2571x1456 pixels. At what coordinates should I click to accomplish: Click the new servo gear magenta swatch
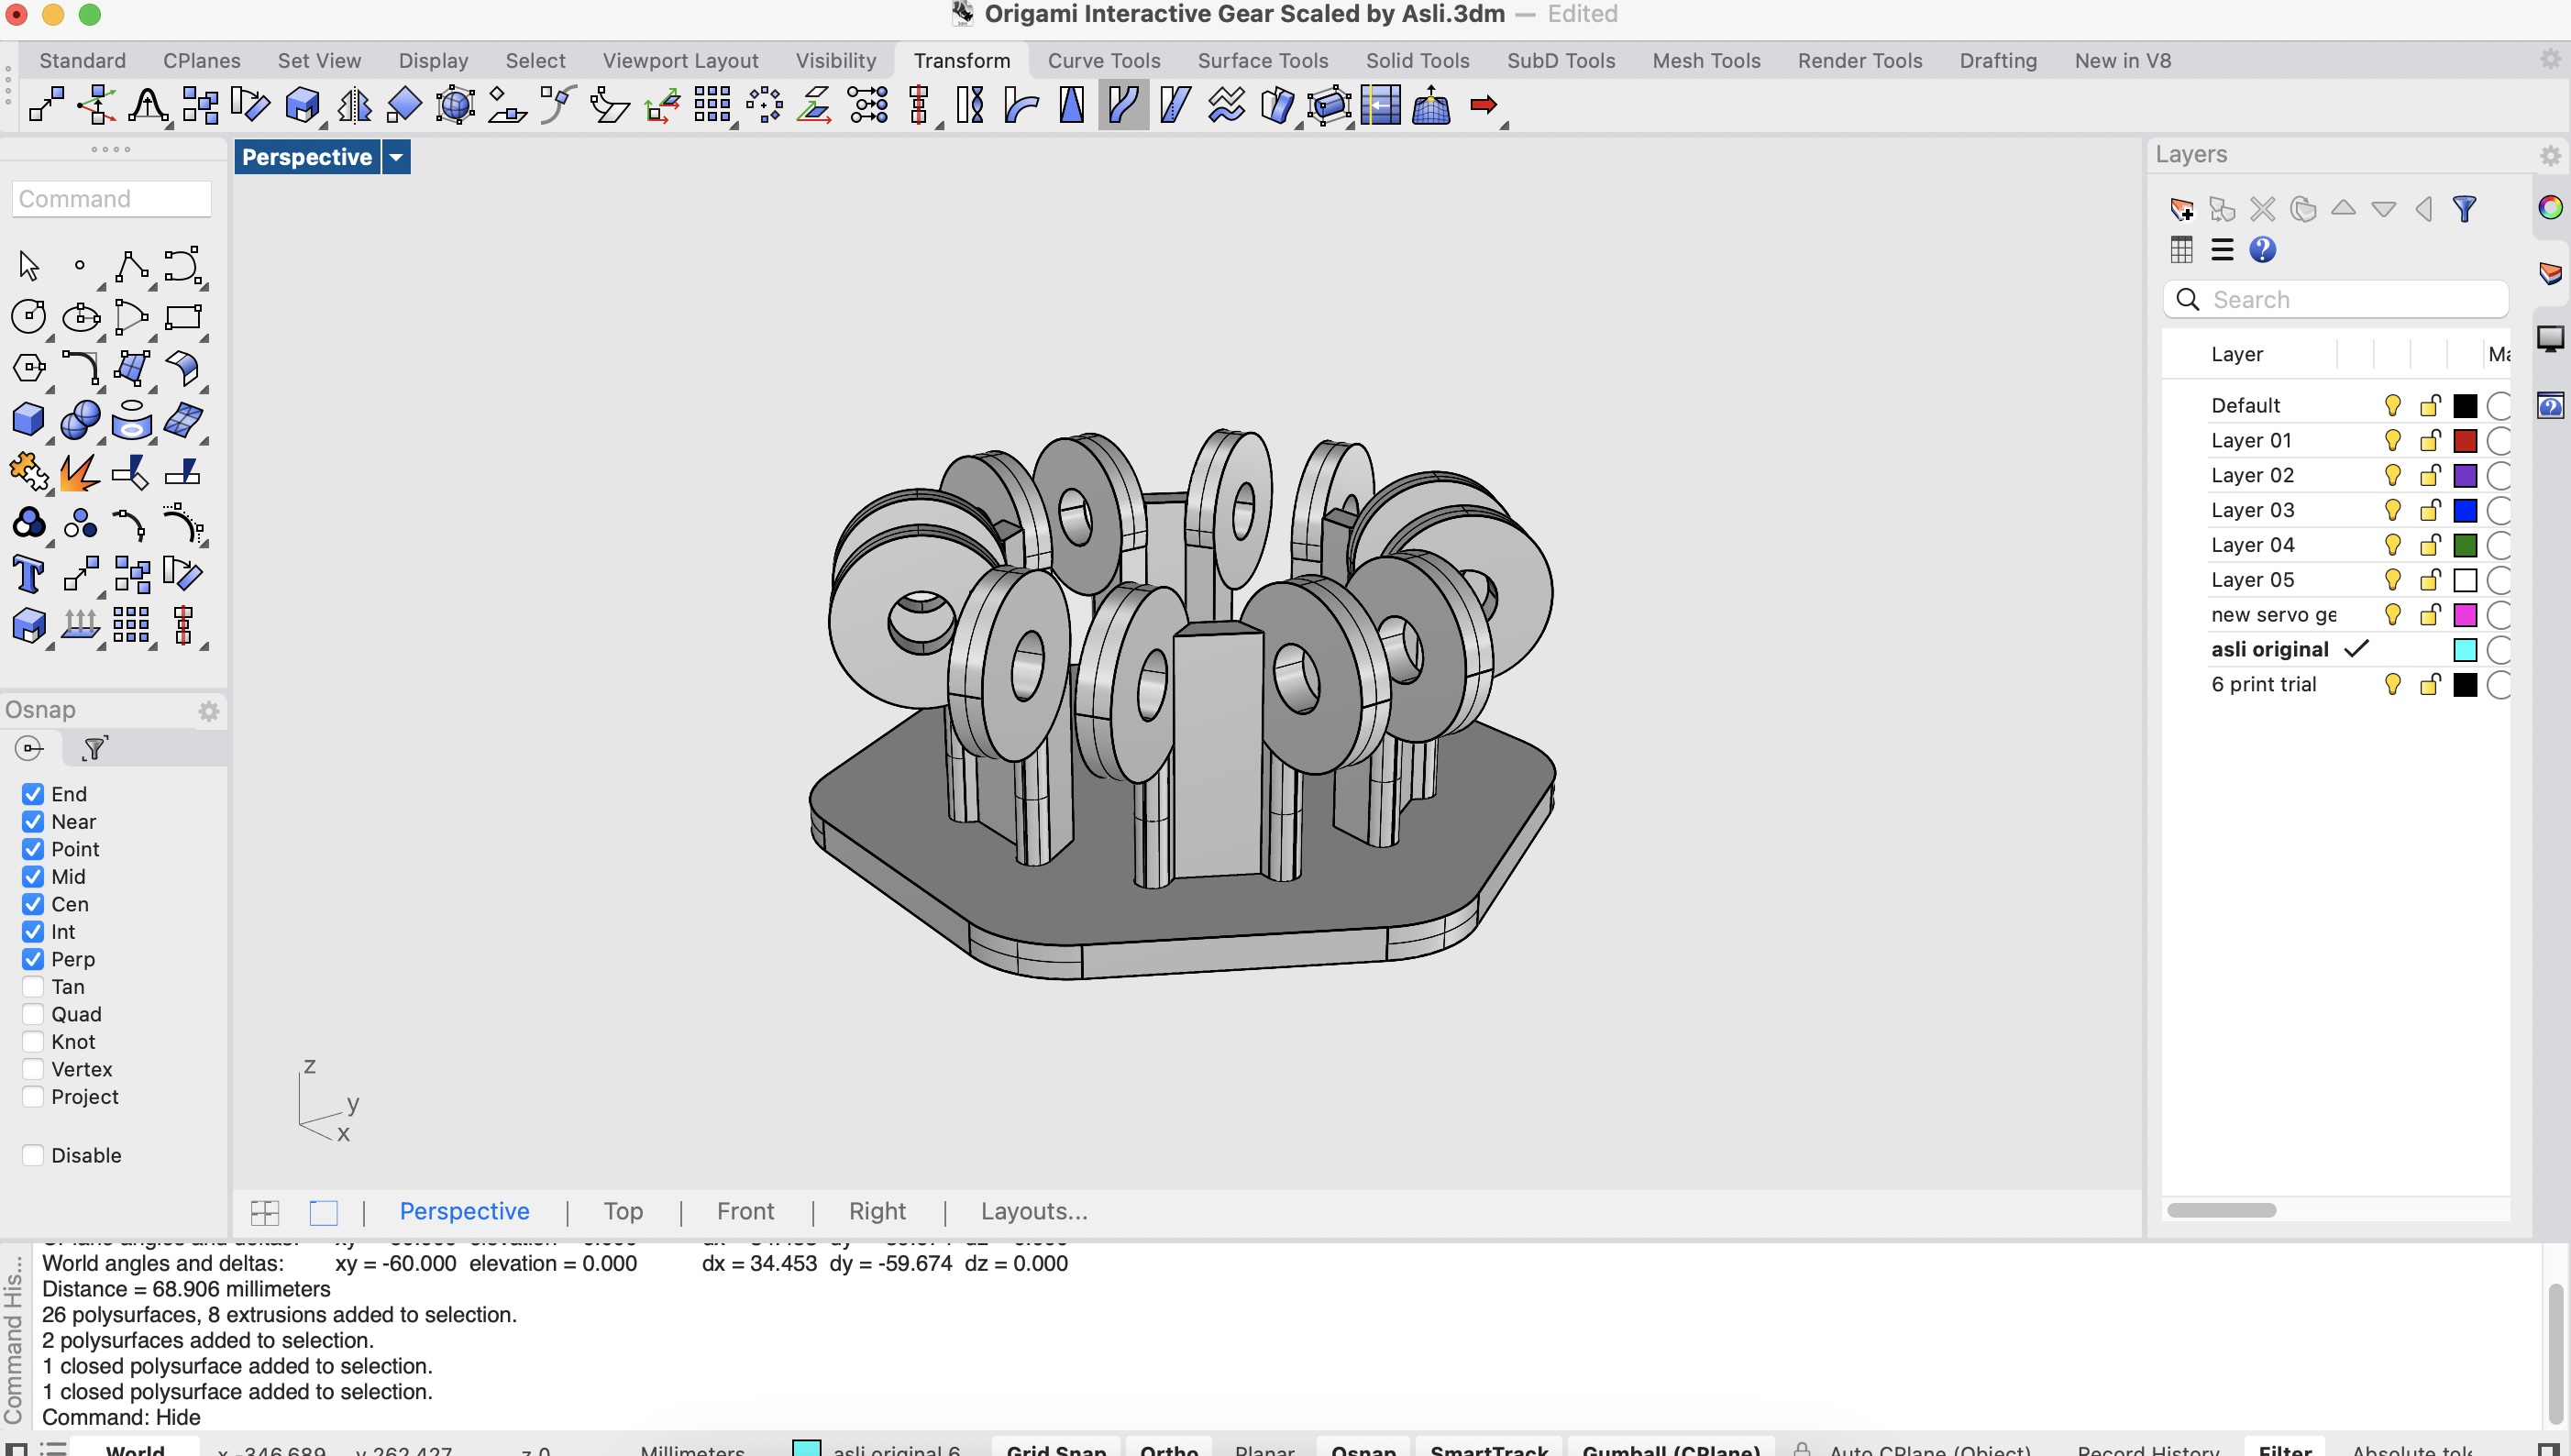click(2465, 615)
